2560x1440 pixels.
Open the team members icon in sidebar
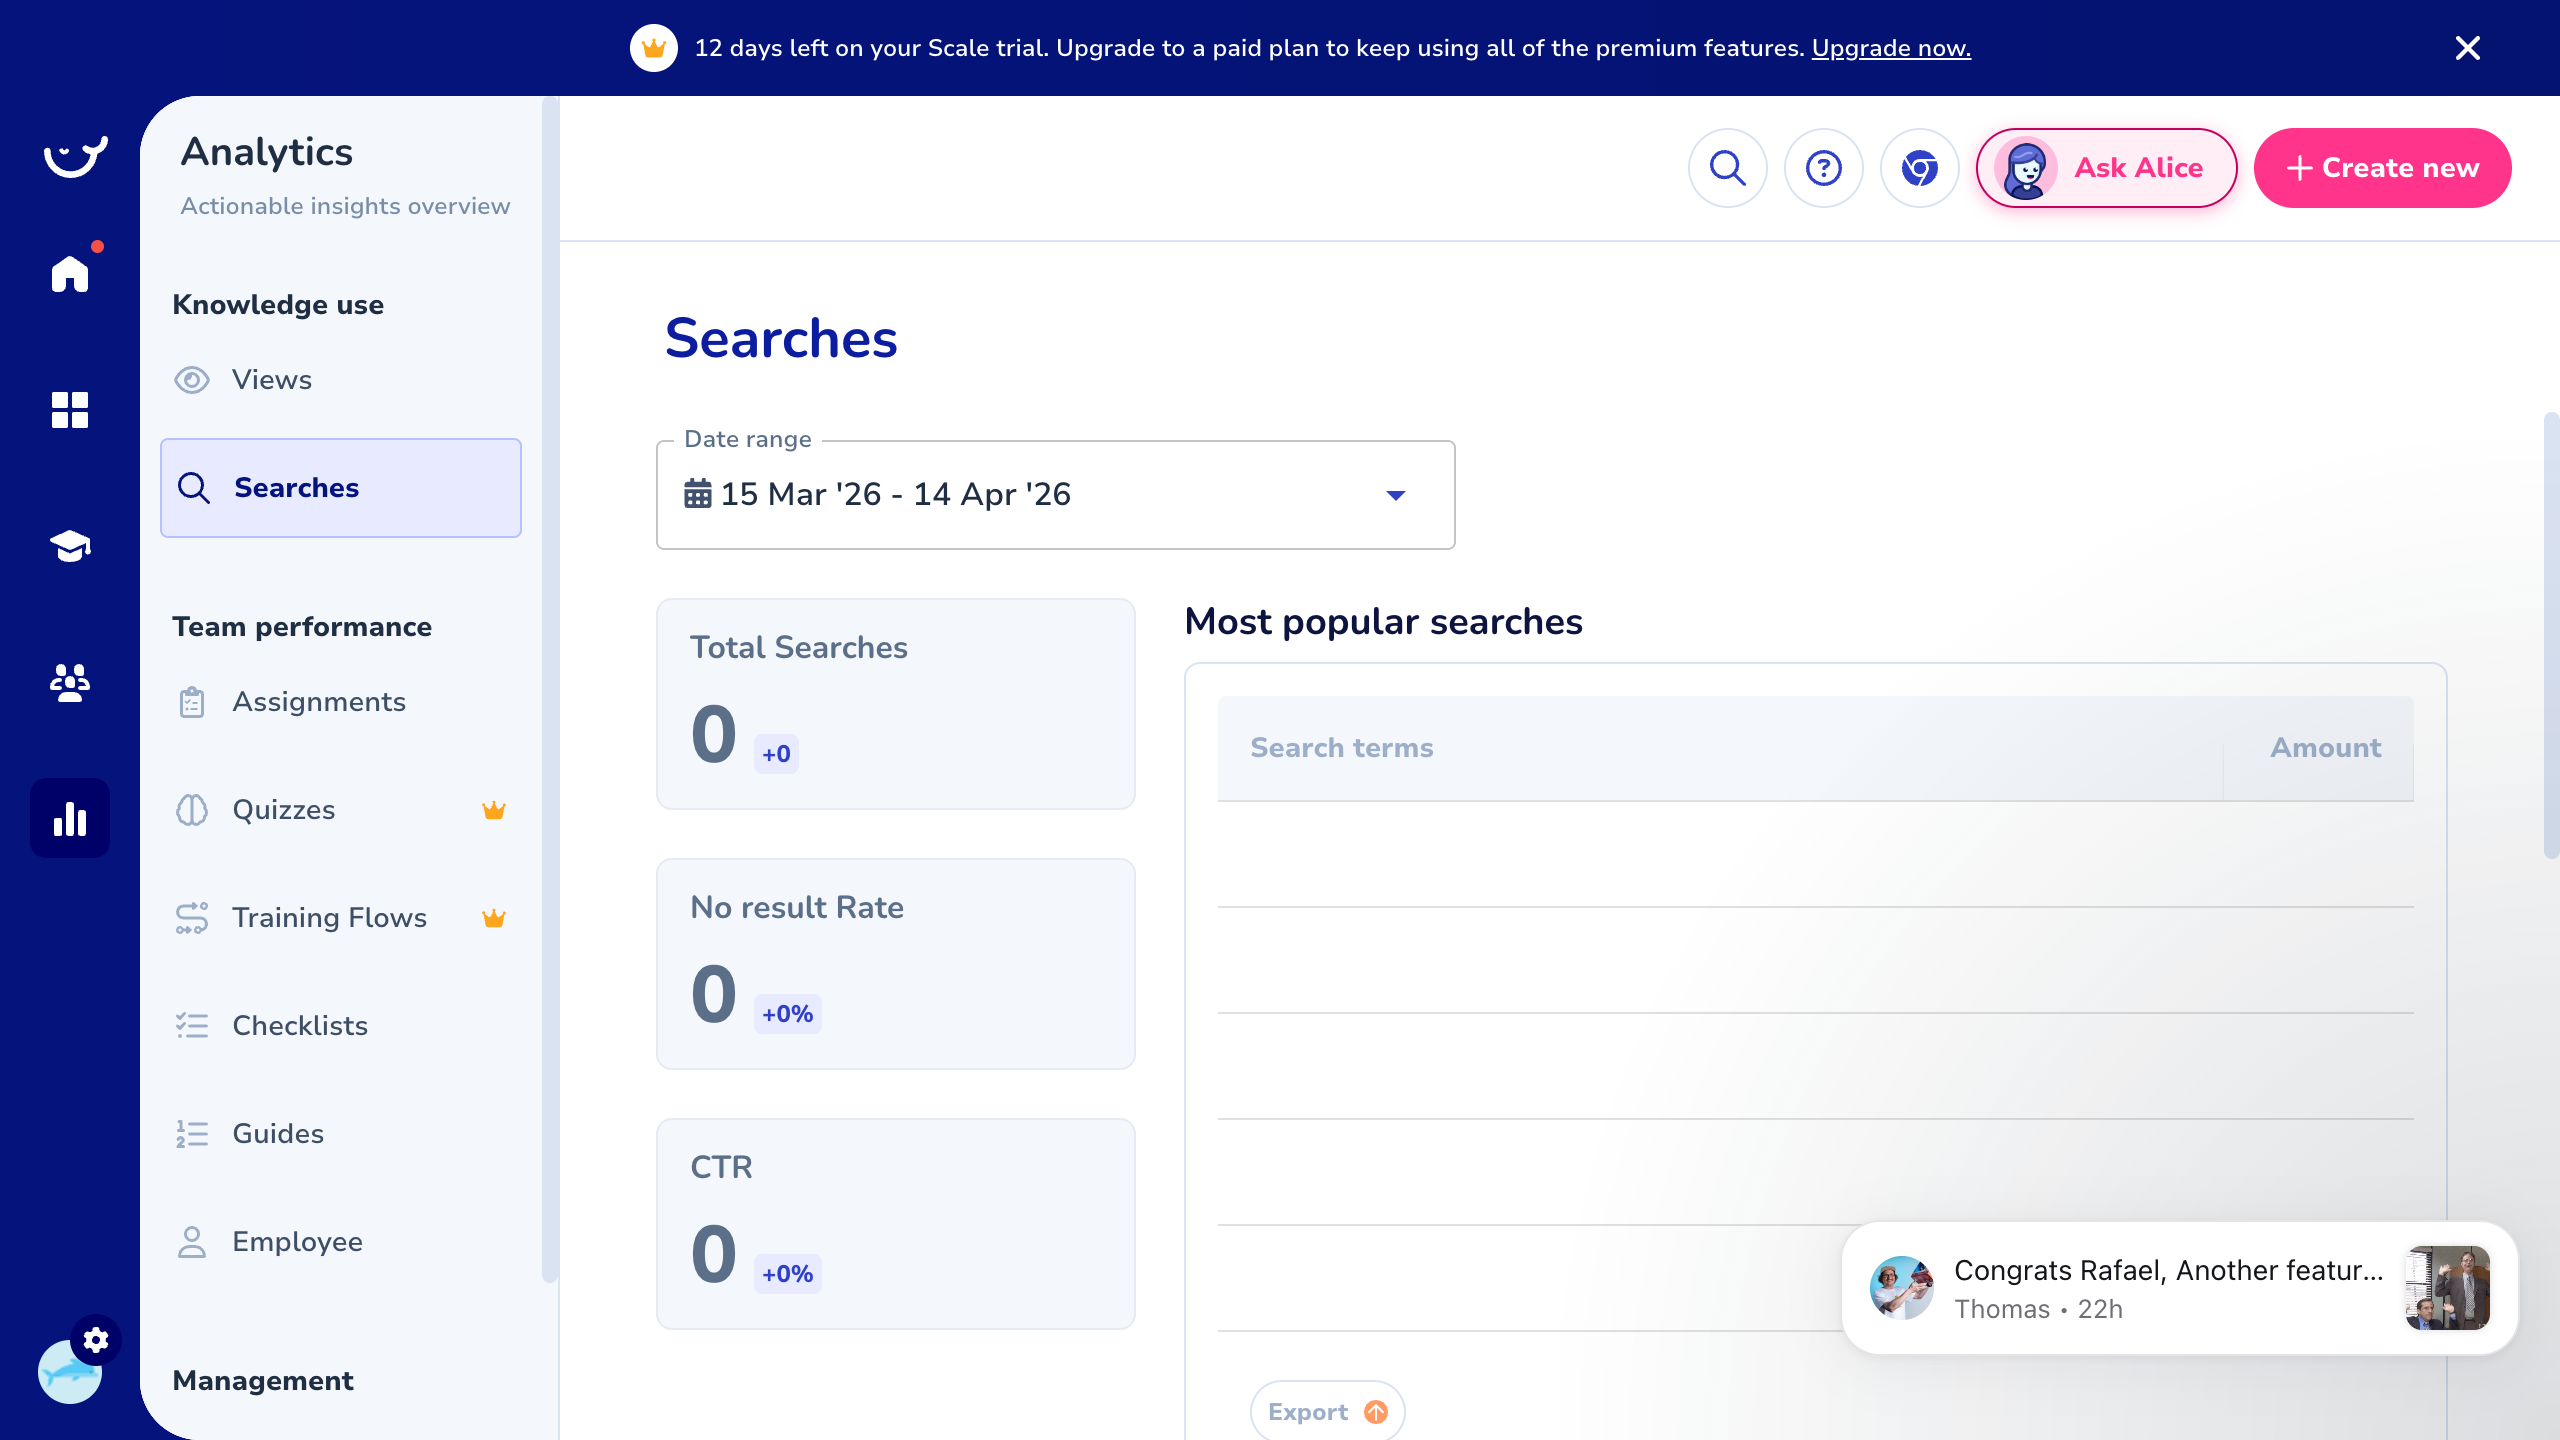69,683
